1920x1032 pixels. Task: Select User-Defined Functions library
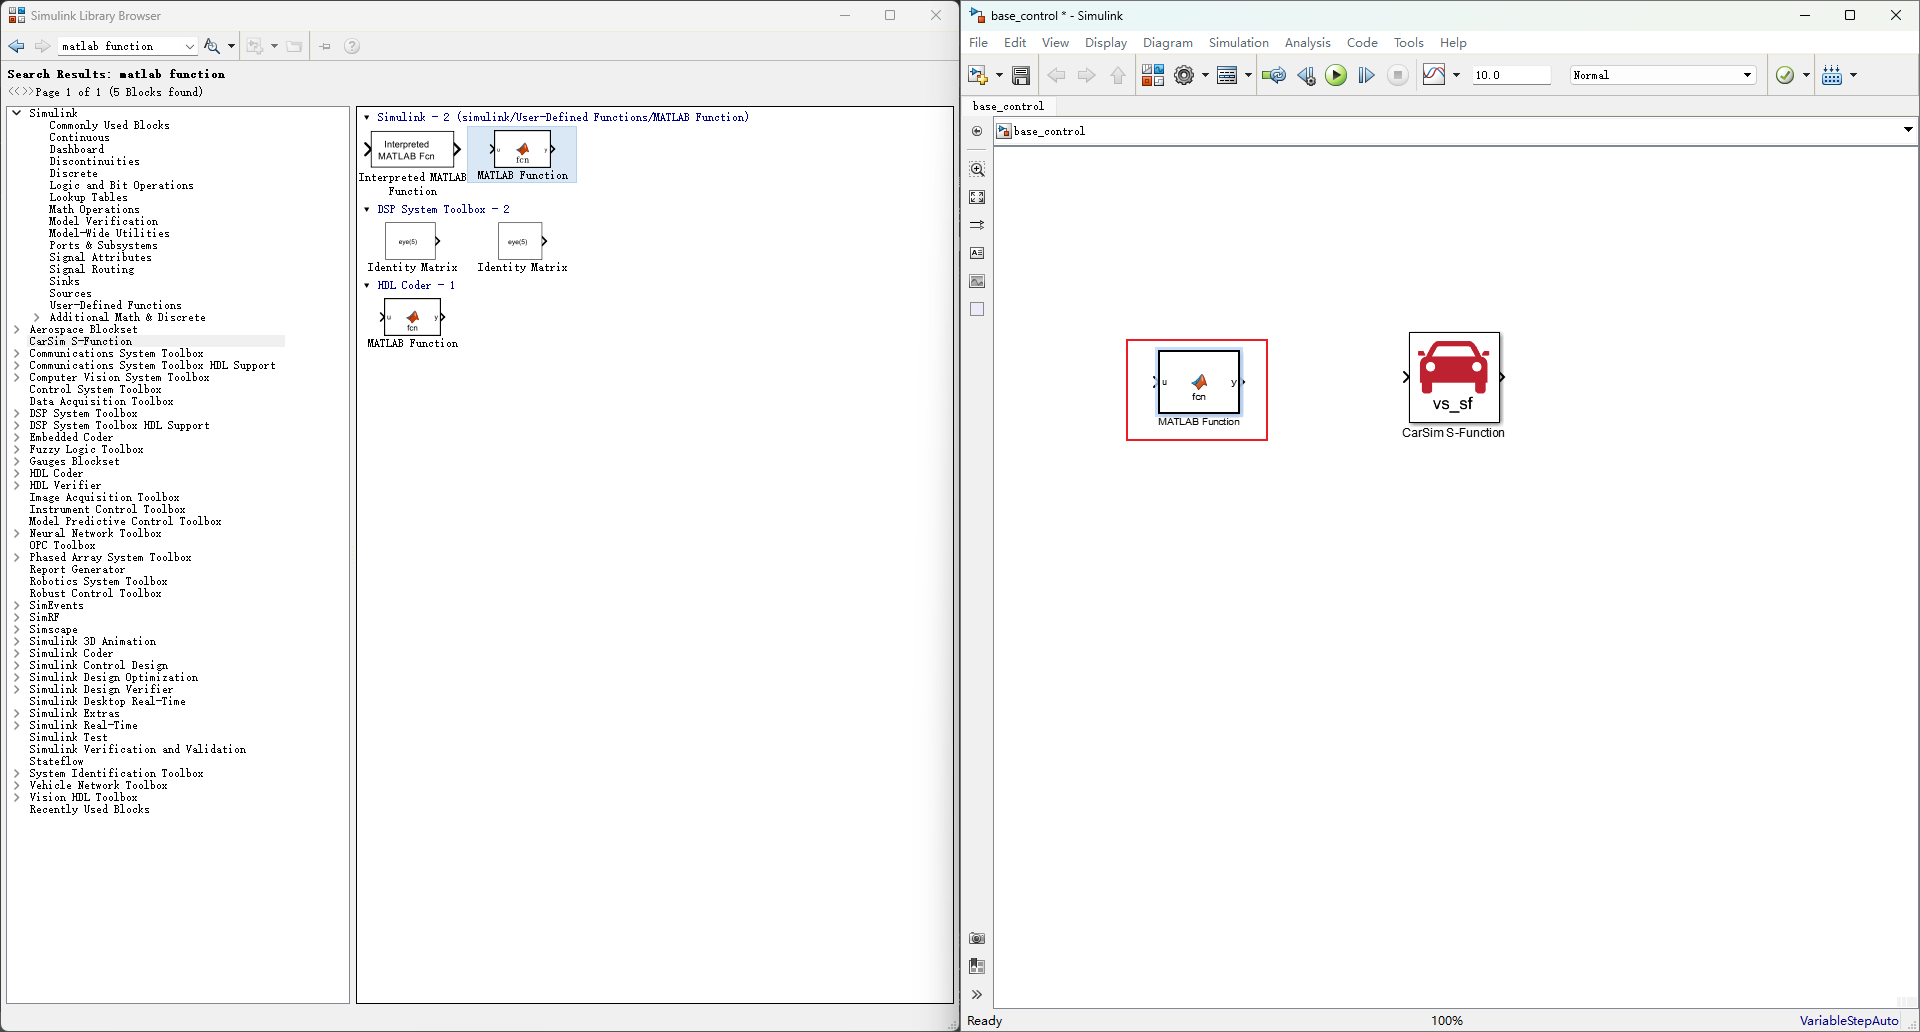click(x=115, y=305)
